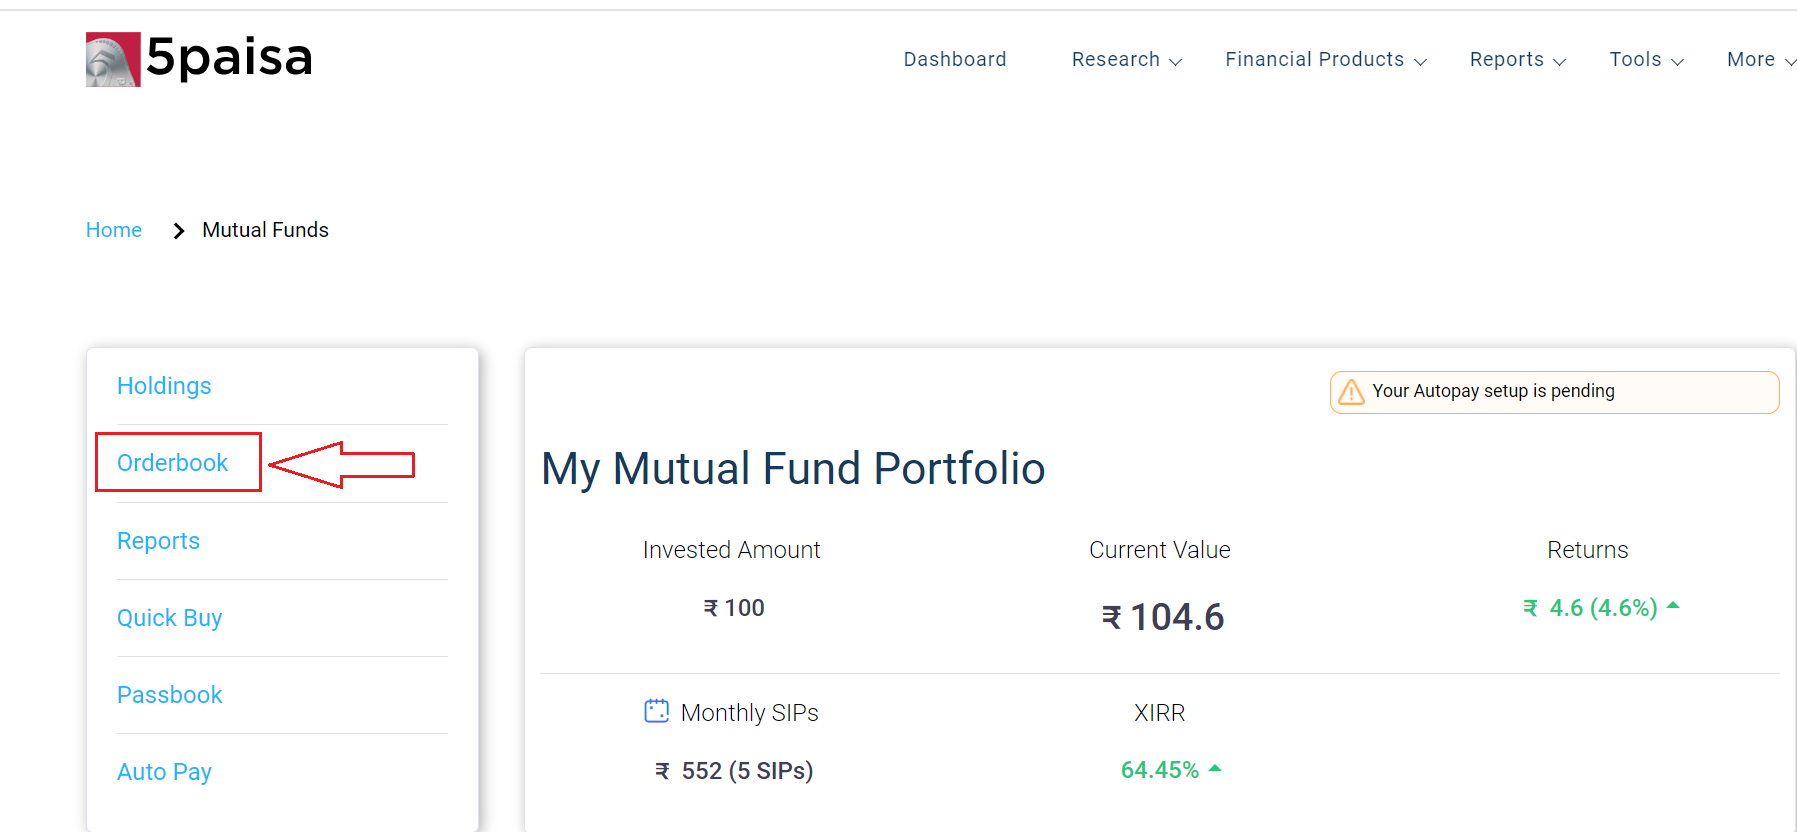Open Holdings in the sidebar
Screen dimensions: 1797x832
(x=164, y=386)
